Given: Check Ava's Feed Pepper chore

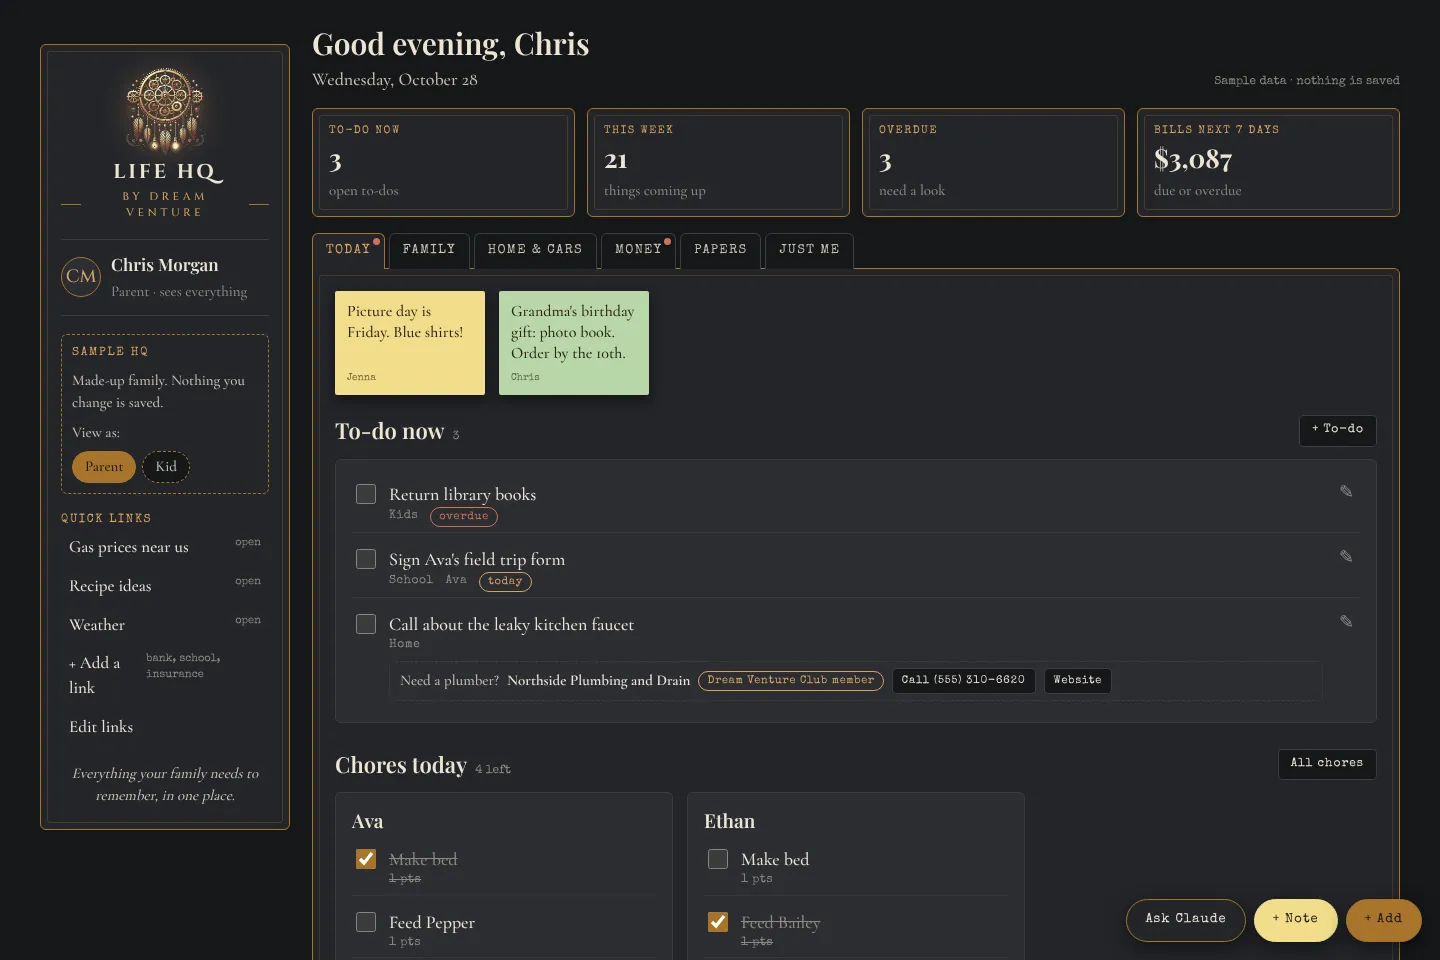Looking at the screenshot, I should coord(366,922).
